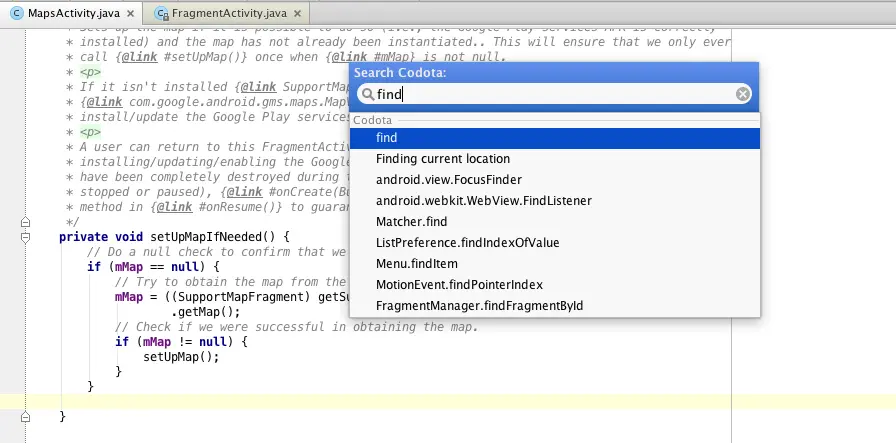Viewport: 896px width, 443px height.
Task: Select the 'Menu.findItem' suggestion
Action: pyautogui.click(x=554, y=264)
